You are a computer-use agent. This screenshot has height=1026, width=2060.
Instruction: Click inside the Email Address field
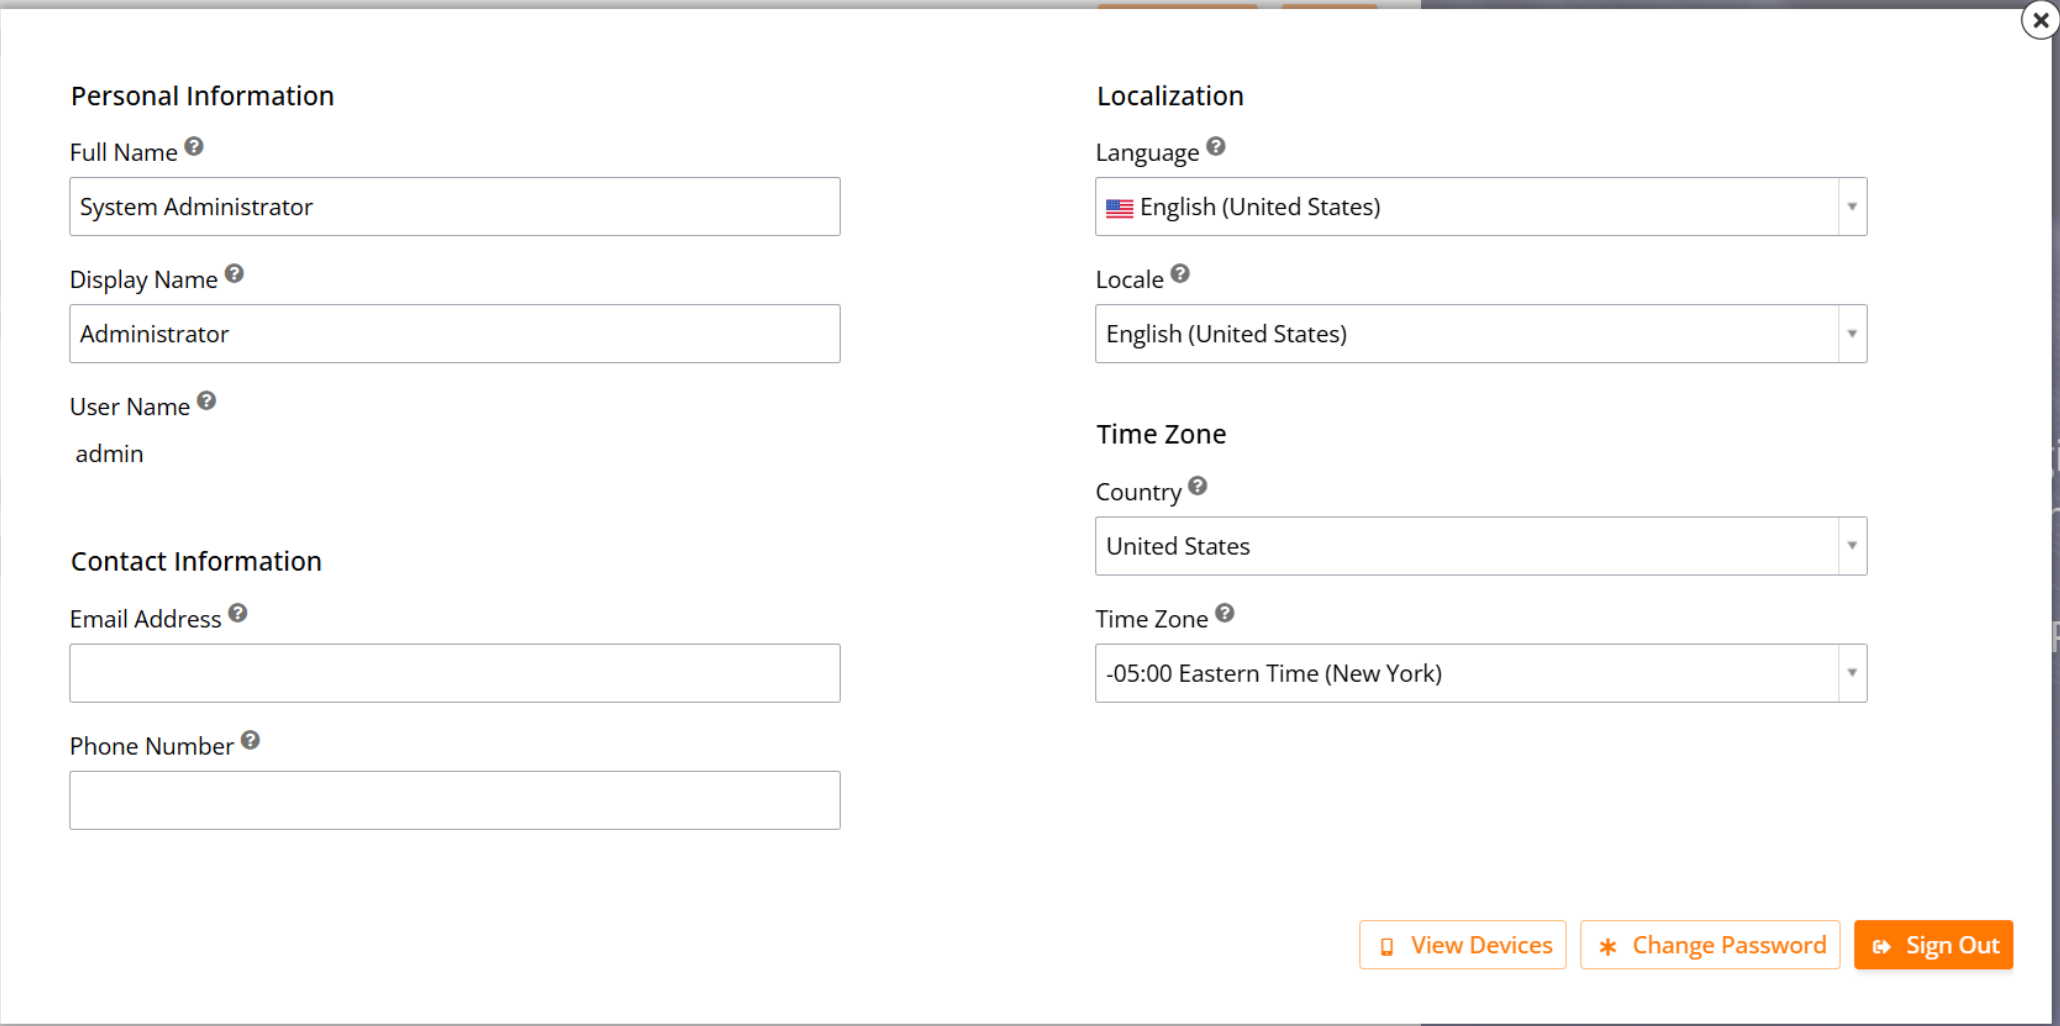(x=454, y=673)
